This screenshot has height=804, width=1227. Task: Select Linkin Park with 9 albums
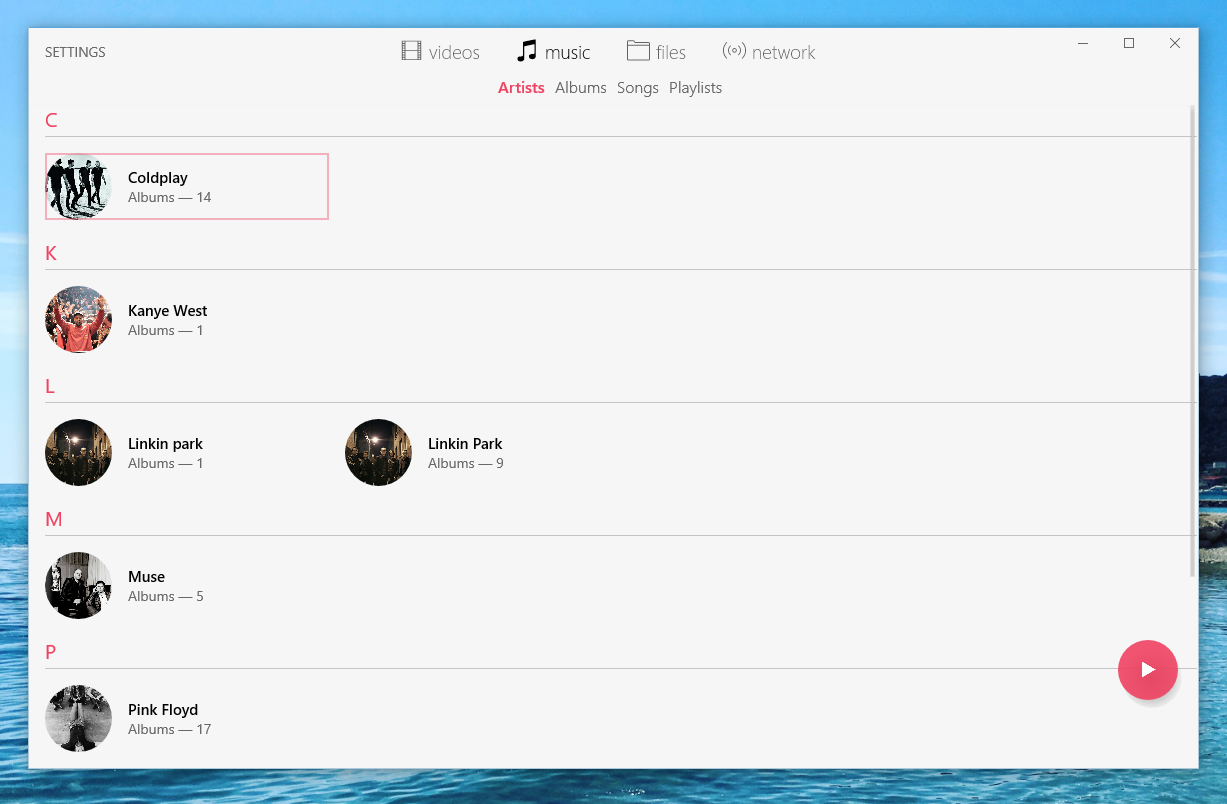point(465,452)
